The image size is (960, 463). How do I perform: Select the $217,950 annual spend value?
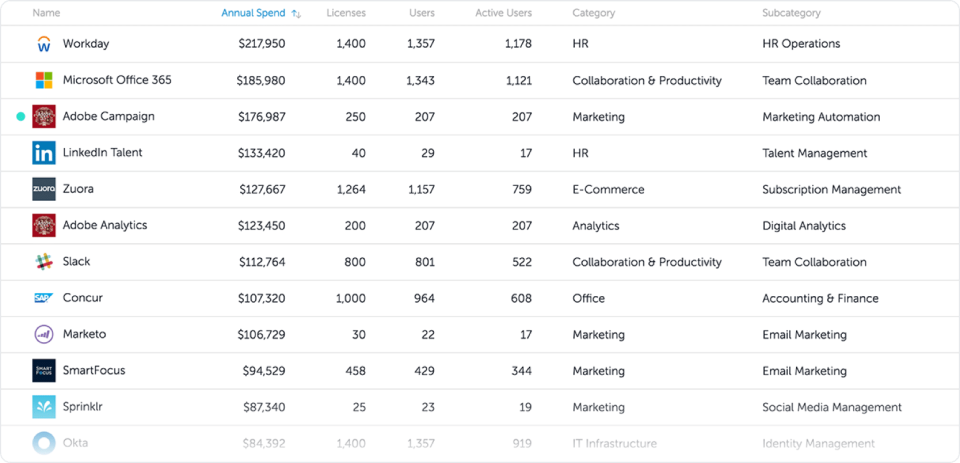tap(262, 43)
